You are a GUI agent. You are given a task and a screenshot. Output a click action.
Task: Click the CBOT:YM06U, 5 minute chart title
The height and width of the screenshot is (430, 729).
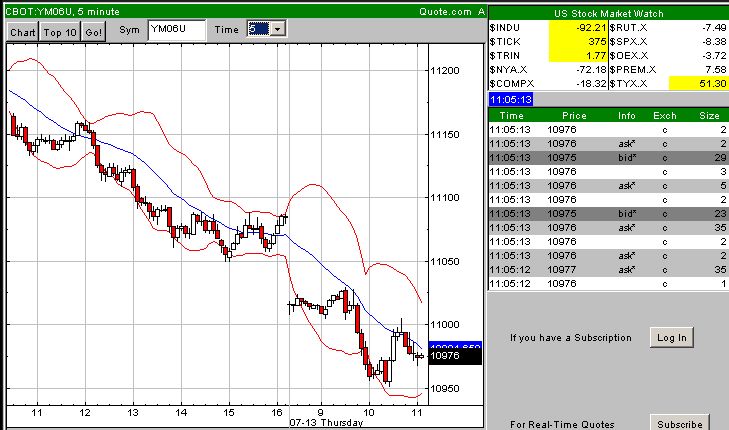[x=62, y=12]
